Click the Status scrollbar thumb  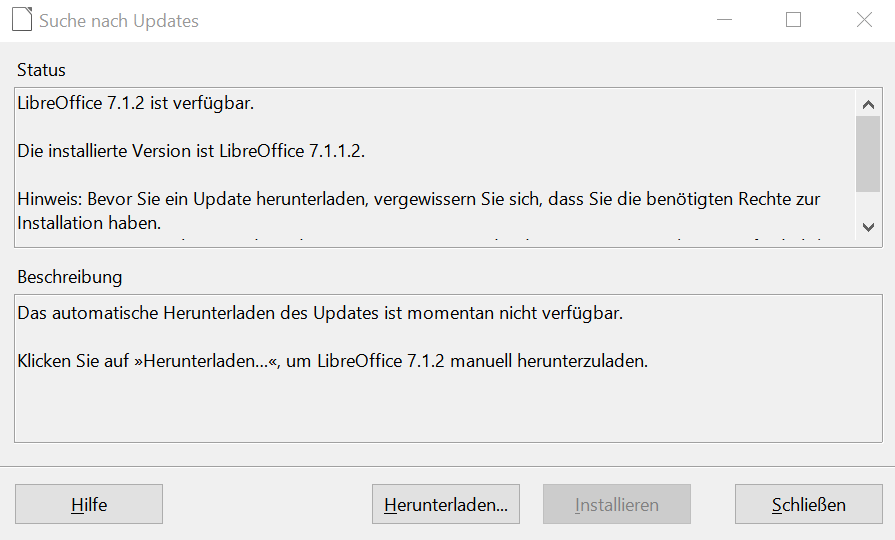pos(868,154)
